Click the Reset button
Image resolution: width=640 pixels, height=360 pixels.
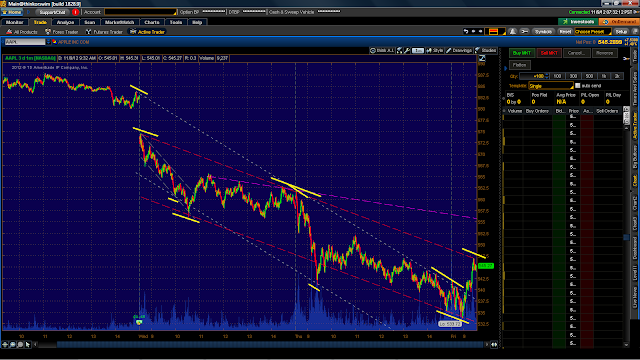click(565, 31)
